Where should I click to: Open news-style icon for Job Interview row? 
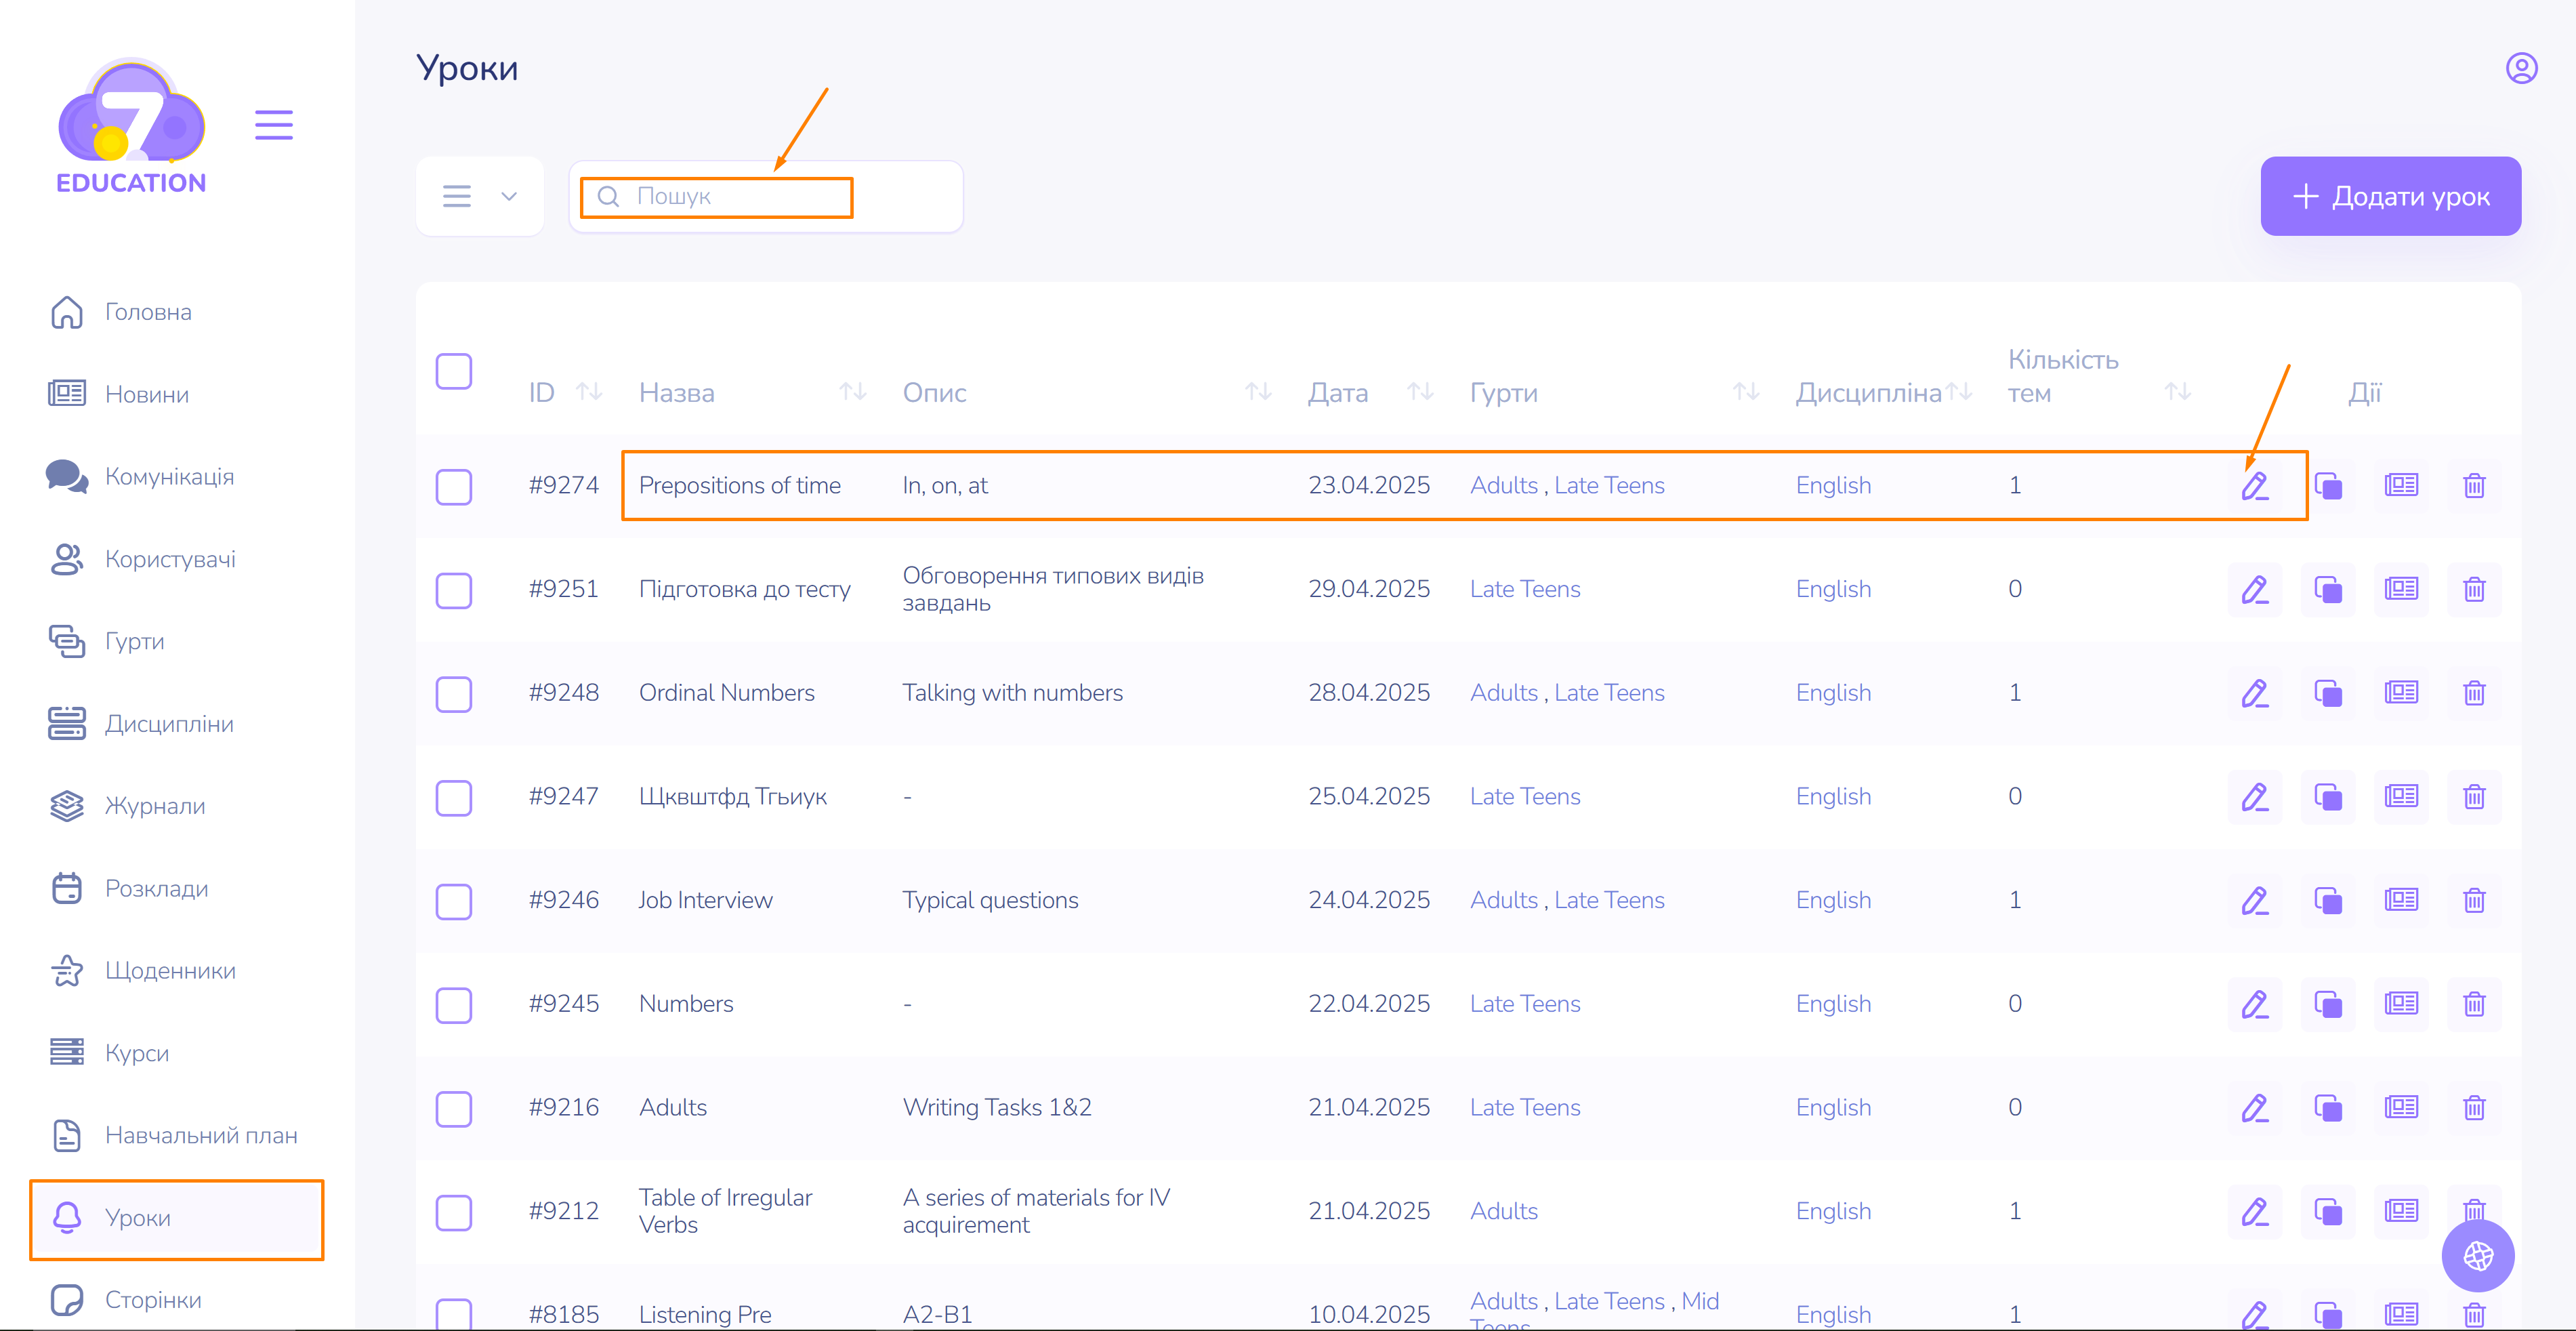pyautogui.click(x=2400, y=900)
